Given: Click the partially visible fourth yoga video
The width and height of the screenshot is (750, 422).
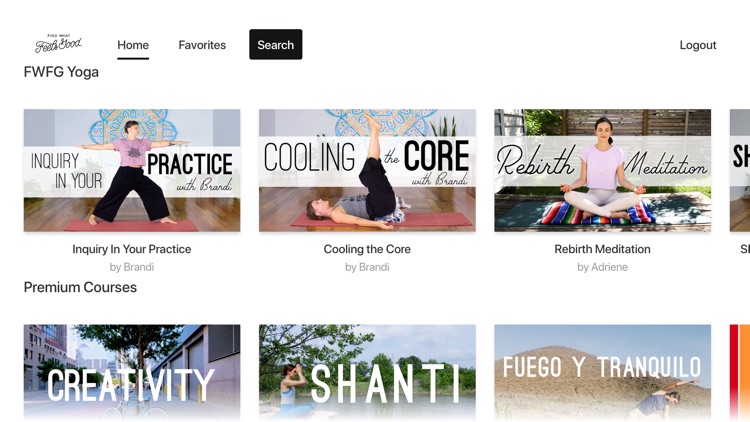Looking at the screenshot, I should (x=739, y=170).
